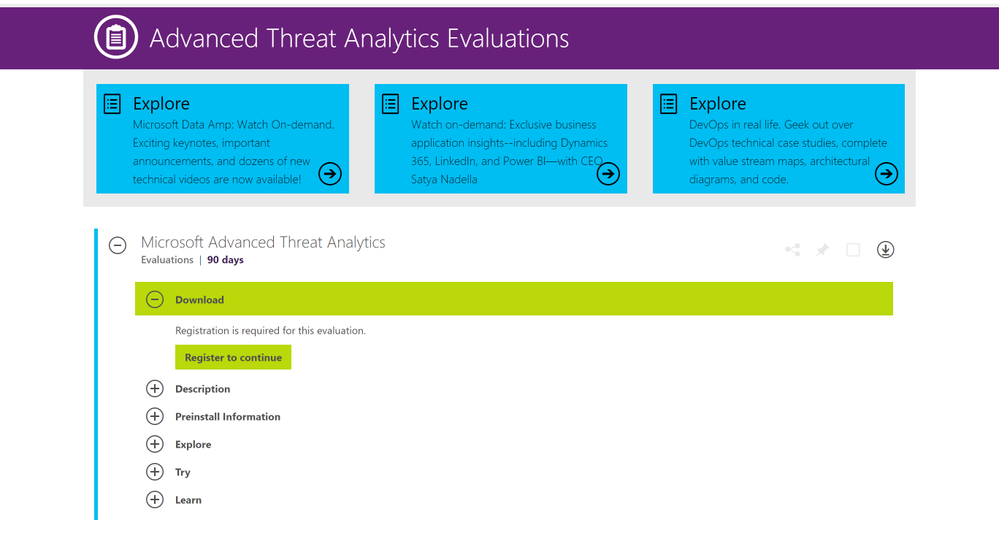The image size is (999, 536).
Task: Collapse the green Download section
Action: (x=155, y=300)
